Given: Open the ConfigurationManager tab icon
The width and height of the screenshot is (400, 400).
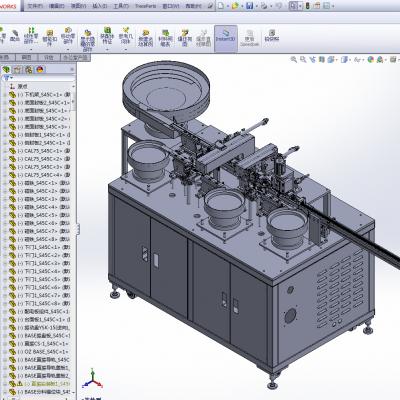Looking at the screenshot, I should point(29,69).
